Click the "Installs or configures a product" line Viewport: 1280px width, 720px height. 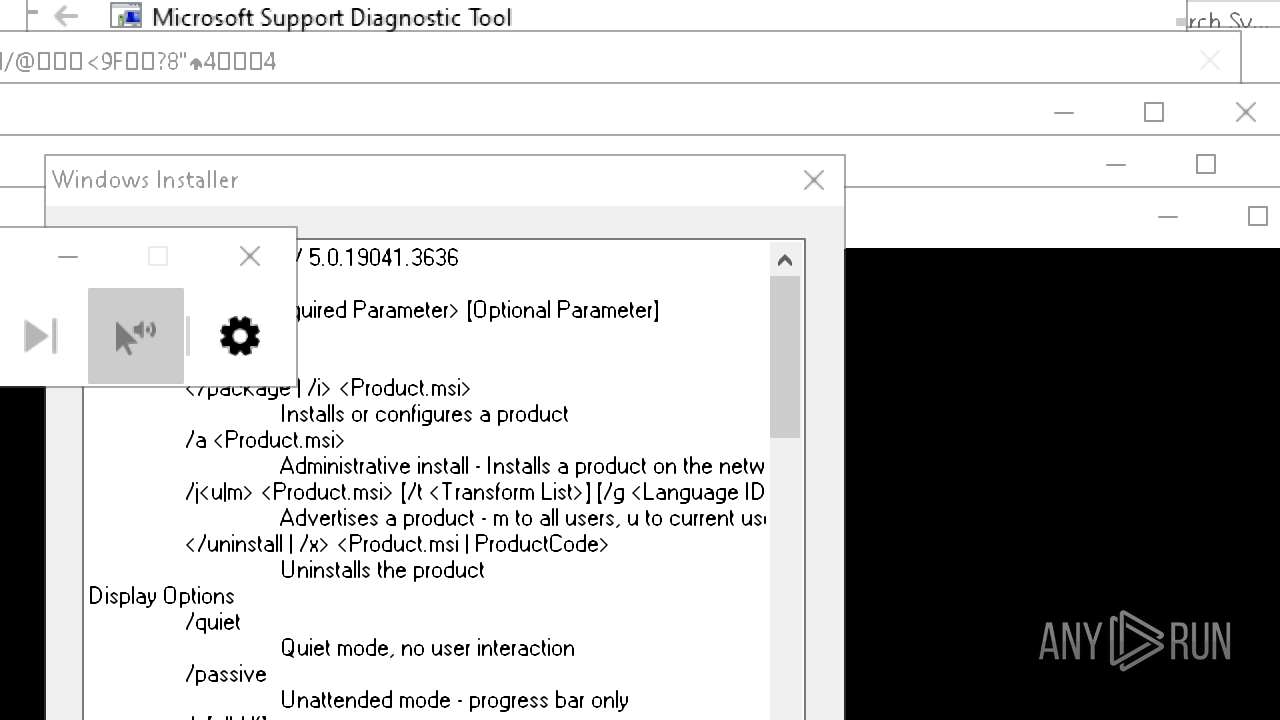(424, 414)
